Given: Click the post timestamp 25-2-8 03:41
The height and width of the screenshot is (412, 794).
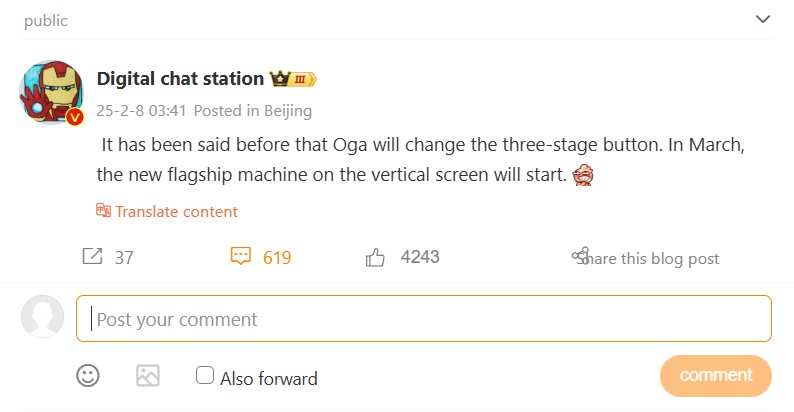Looking at the screenshot, I should (140, 110).
